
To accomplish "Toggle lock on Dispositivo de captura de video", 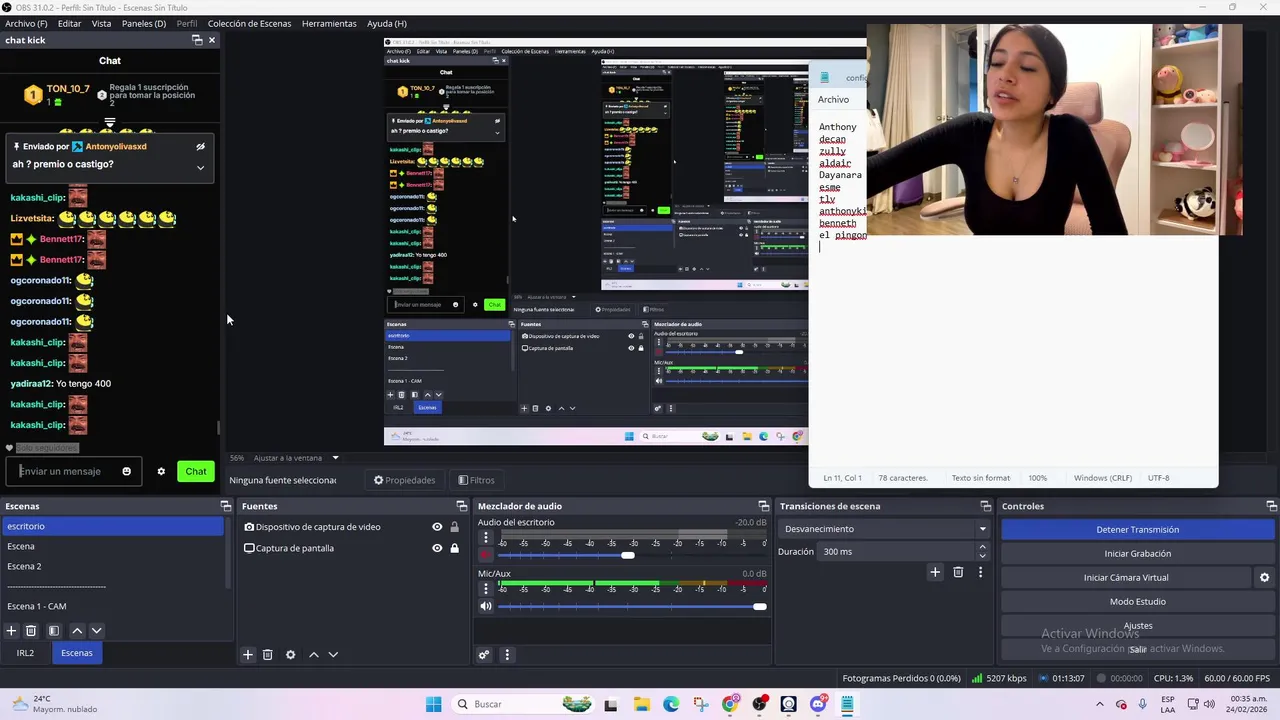I will tap(454, 527).
